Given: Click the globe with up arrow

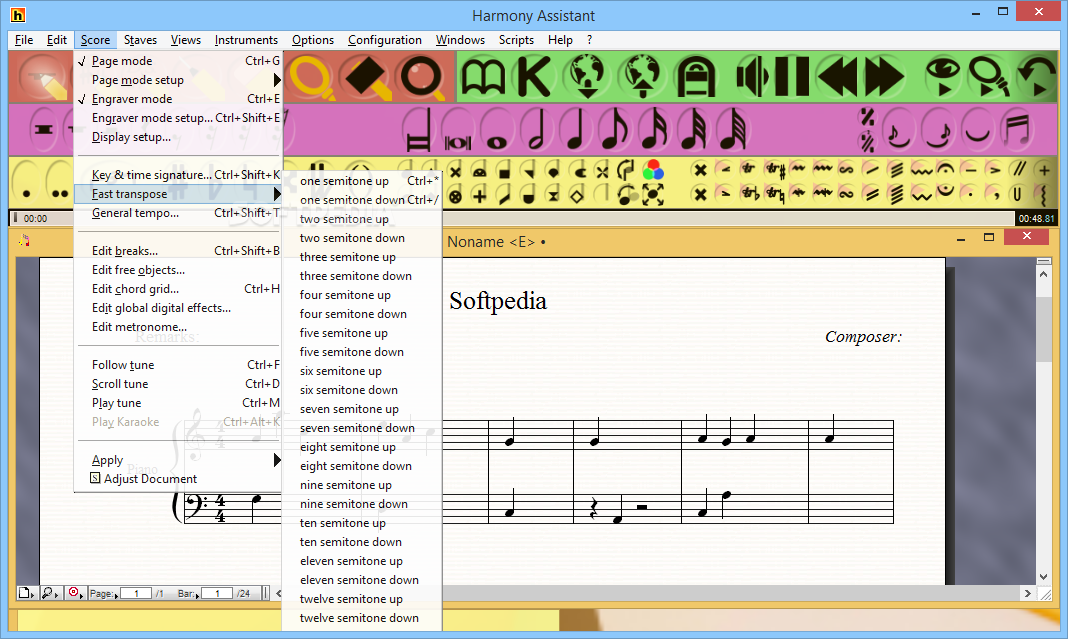Looking at the screenshot, I should 641,77.
